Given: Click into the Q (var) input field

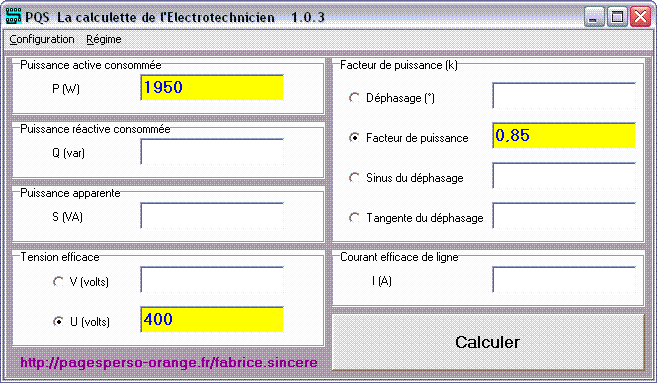Looking at the screenshot, I should [212, 152].
